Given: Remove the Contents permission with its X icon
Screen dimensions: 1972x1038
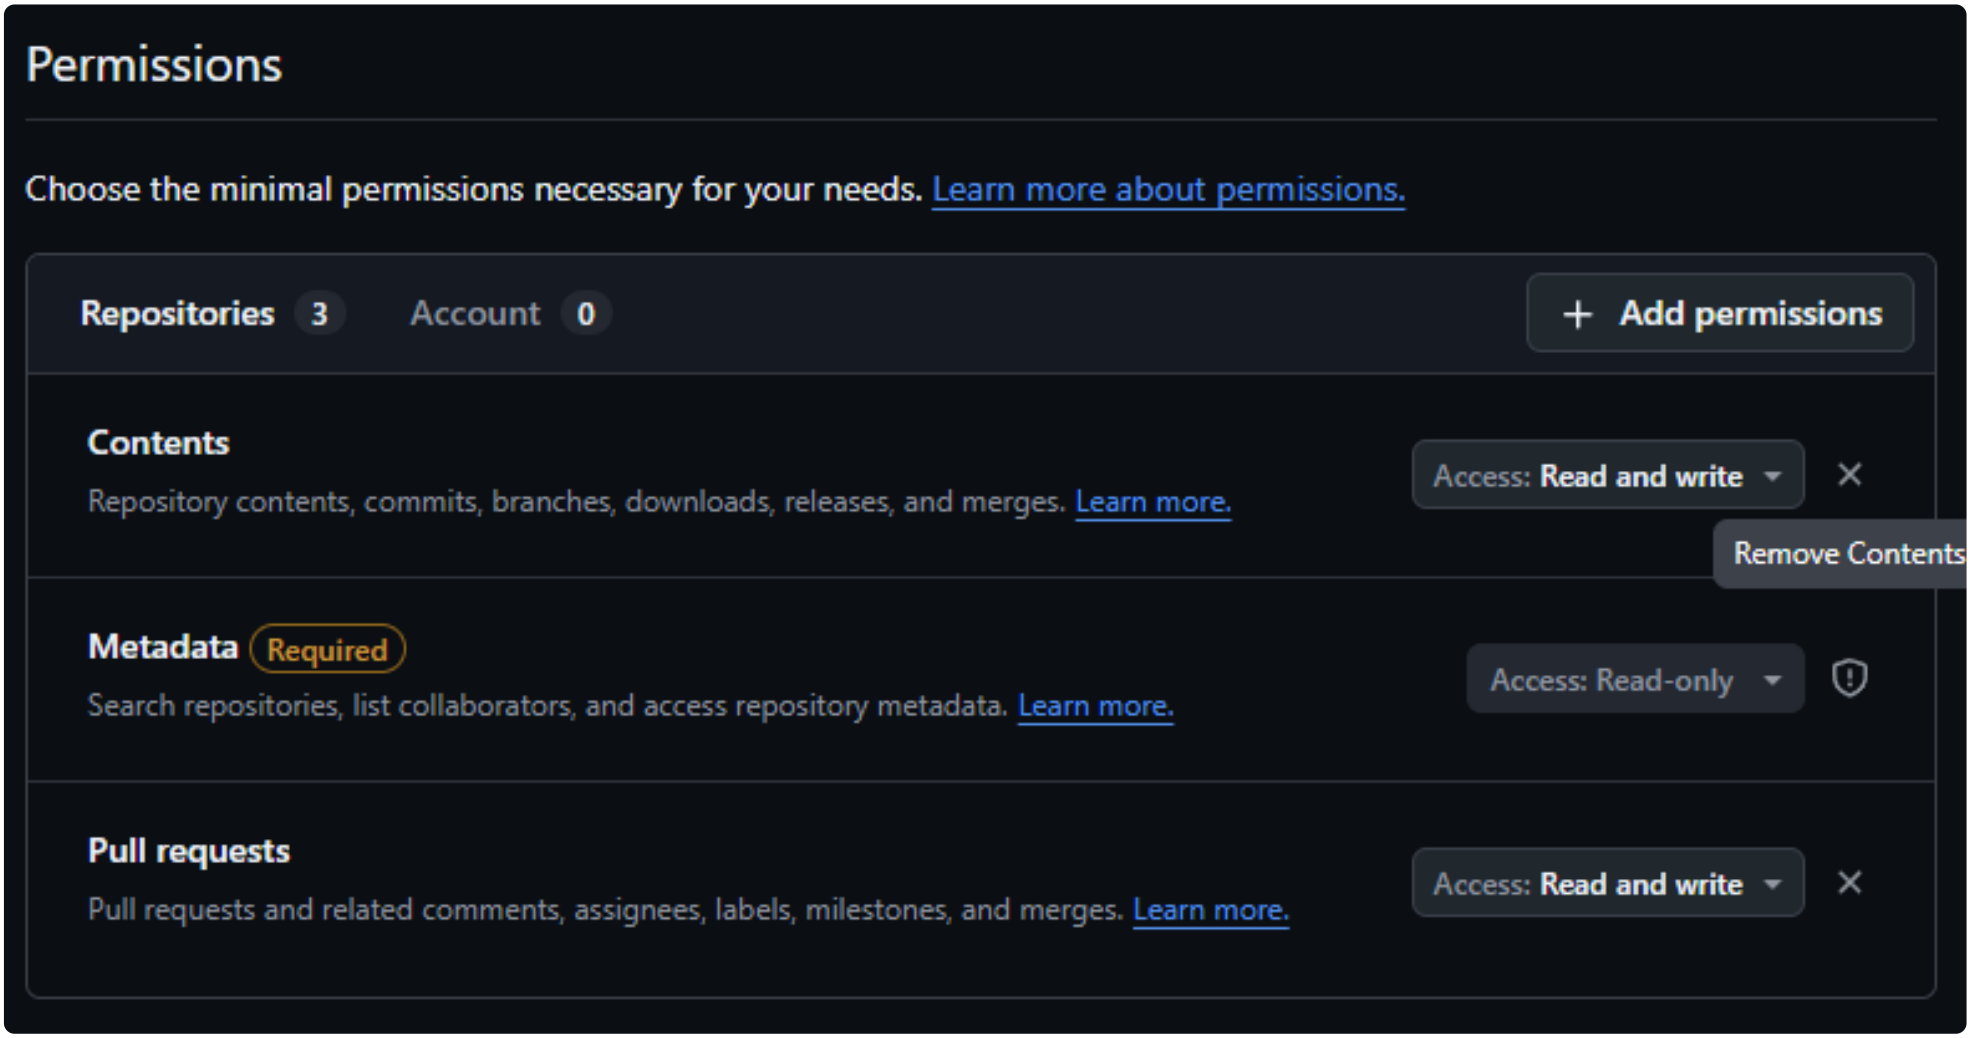Looking at the screenshot, I should [x=1849, y=475].
